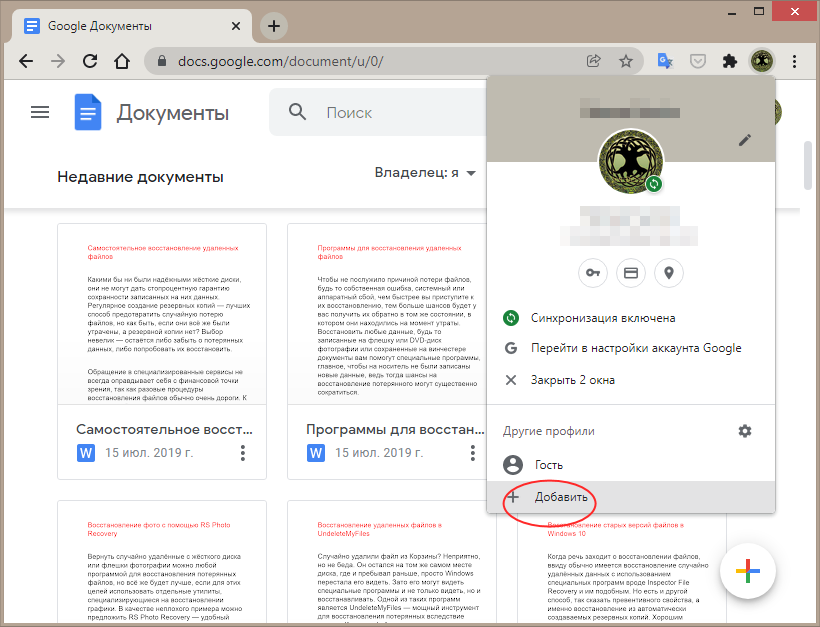Click the address bar URL
This screenshot has height=627, width=820.
pyautogui.click(x=281, y=61)
